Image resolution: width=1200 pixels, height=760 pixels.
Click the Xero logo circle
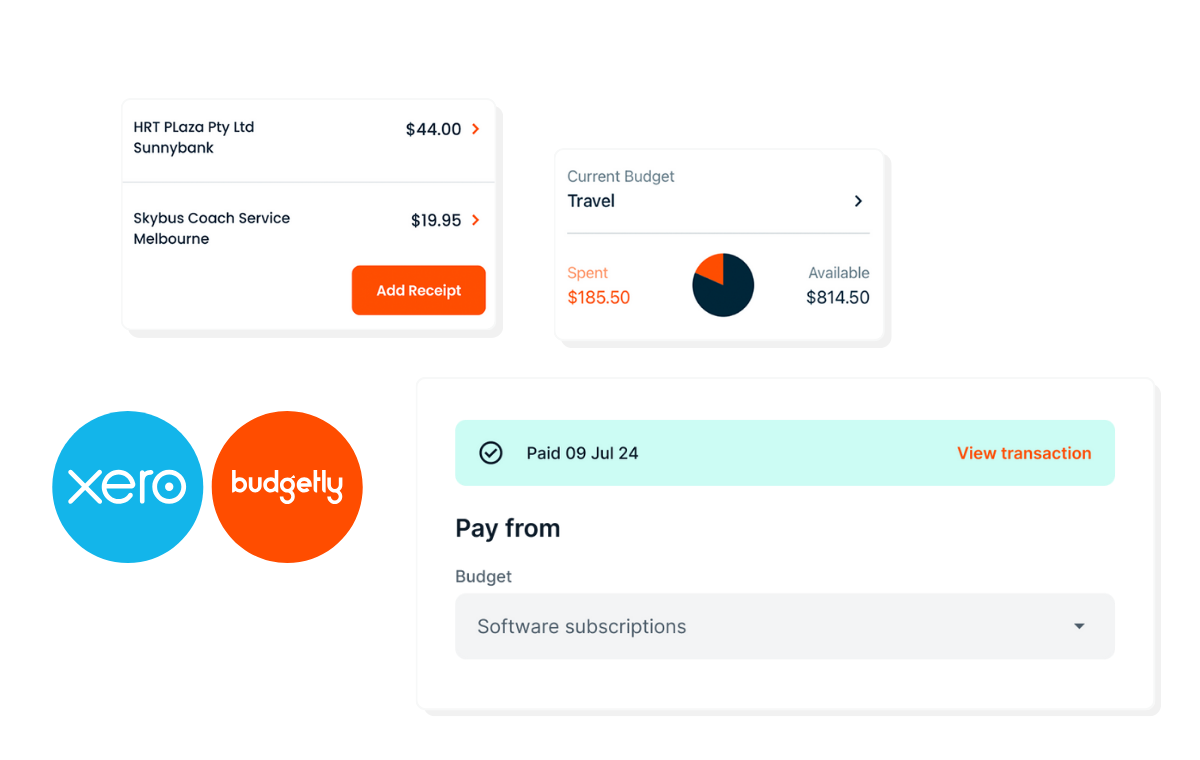pos(128,487)
